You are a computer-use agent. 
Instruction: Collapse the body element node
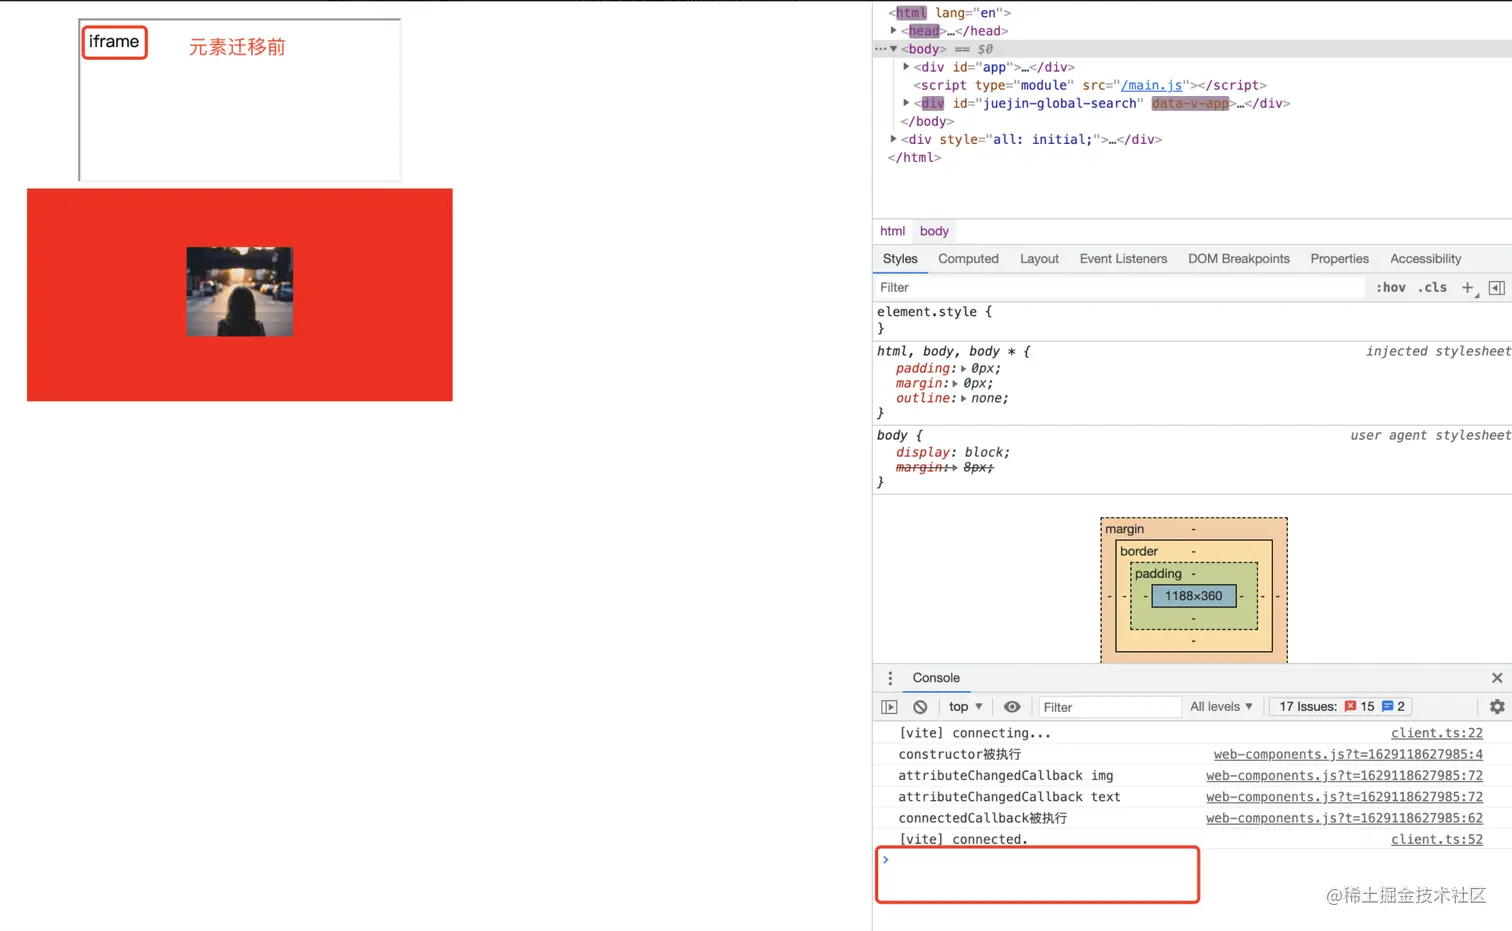[894, 49]
